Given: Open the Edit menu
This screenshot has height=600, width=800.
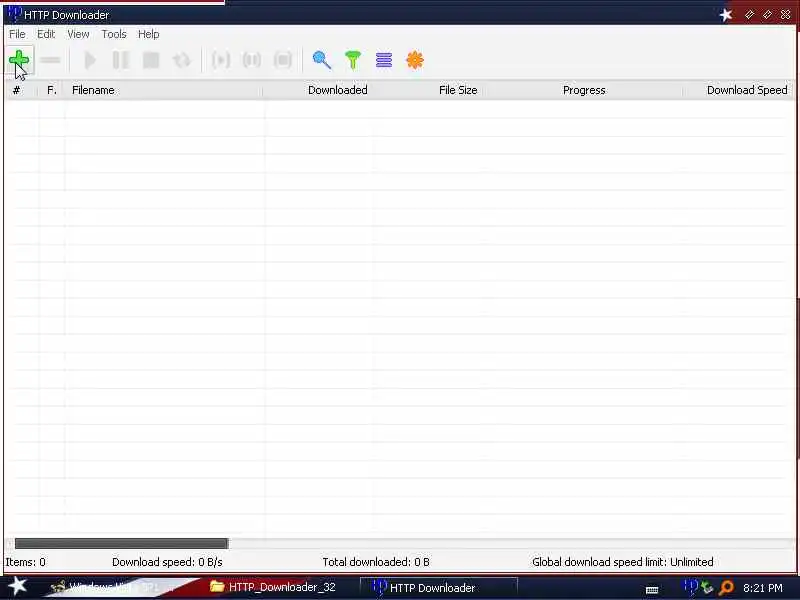Looking at the screenshot, I should coord(46,34).
